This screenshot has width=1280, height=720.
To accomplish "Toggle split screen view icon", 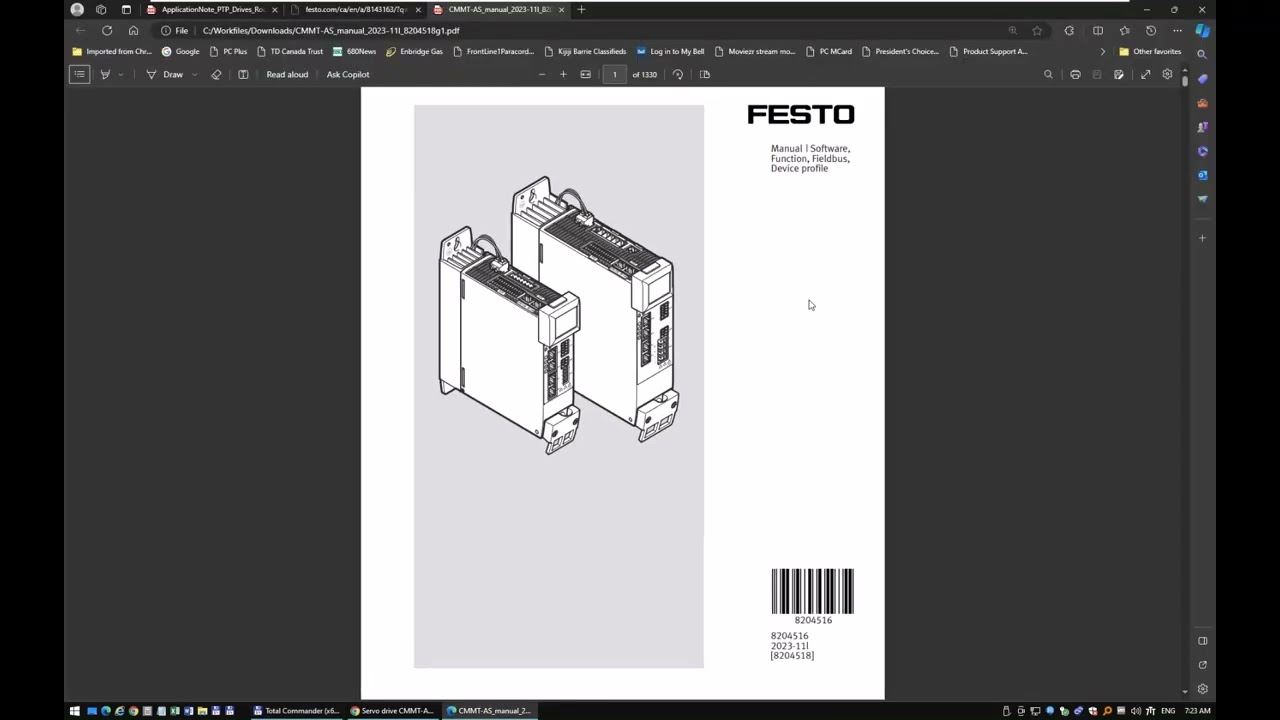I will click(x=1098, y=30).
